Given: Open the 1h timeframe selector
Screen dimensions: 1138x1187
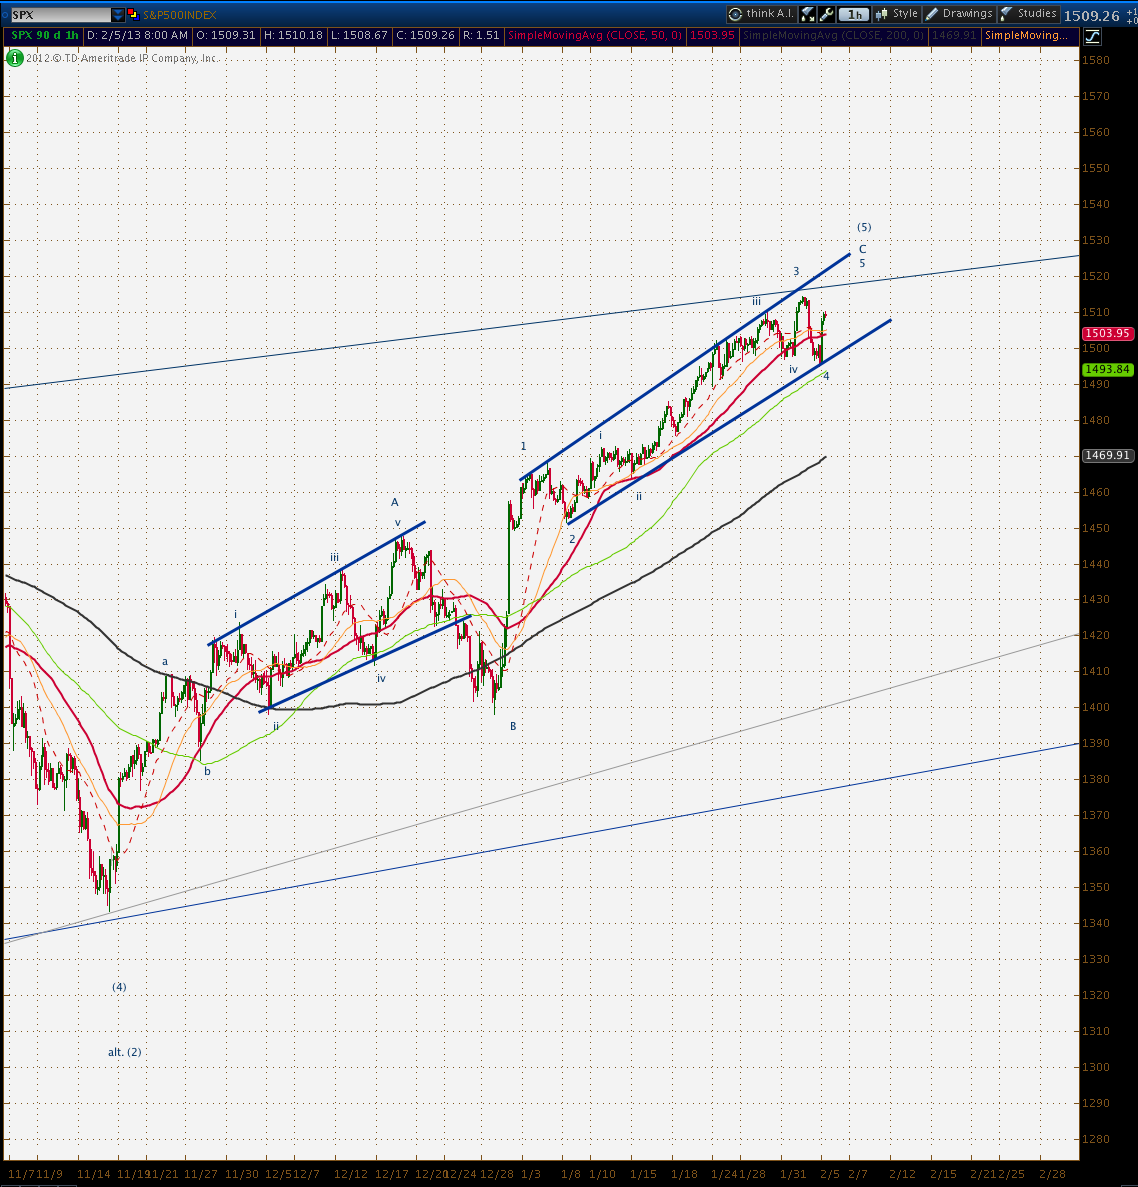Looking at the screenshot, I should [x=854, y=13].
